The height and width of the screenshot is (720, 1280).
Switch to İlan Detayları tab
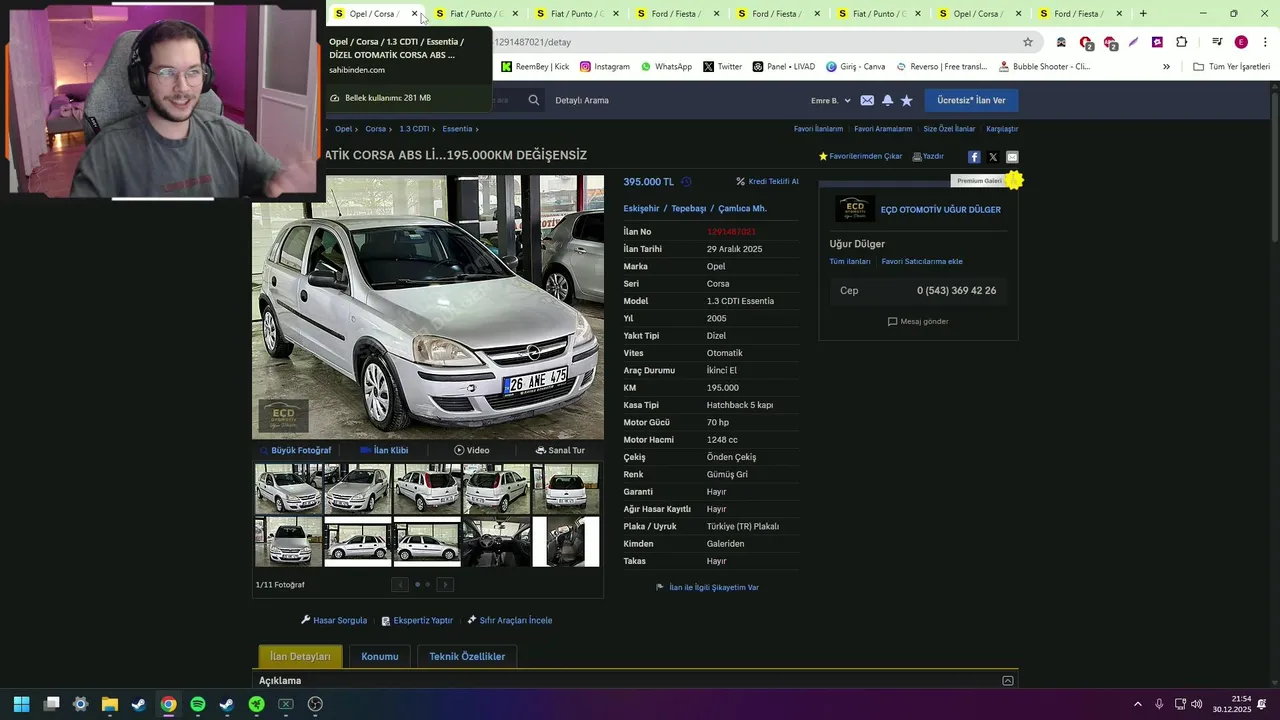point(300,657)
